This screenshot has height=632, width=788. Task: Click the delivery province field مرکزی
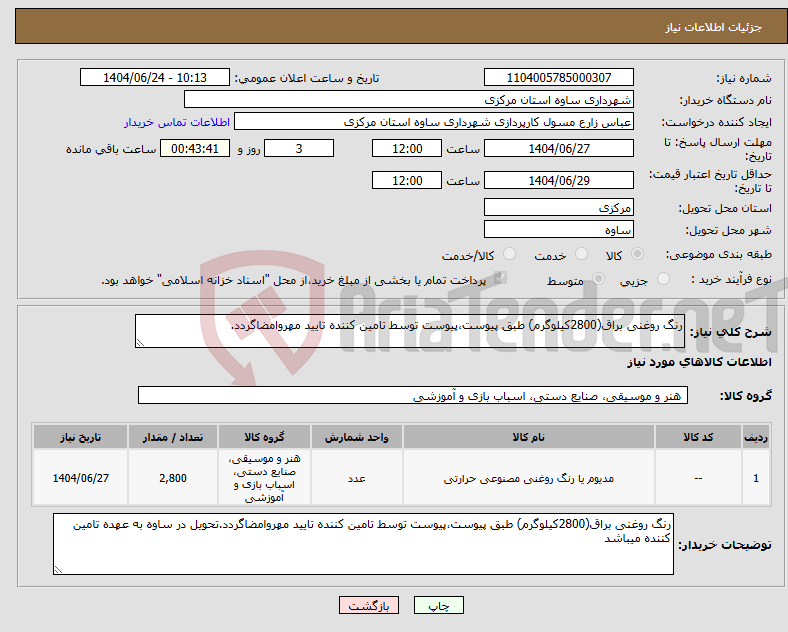tap(558, 207)
